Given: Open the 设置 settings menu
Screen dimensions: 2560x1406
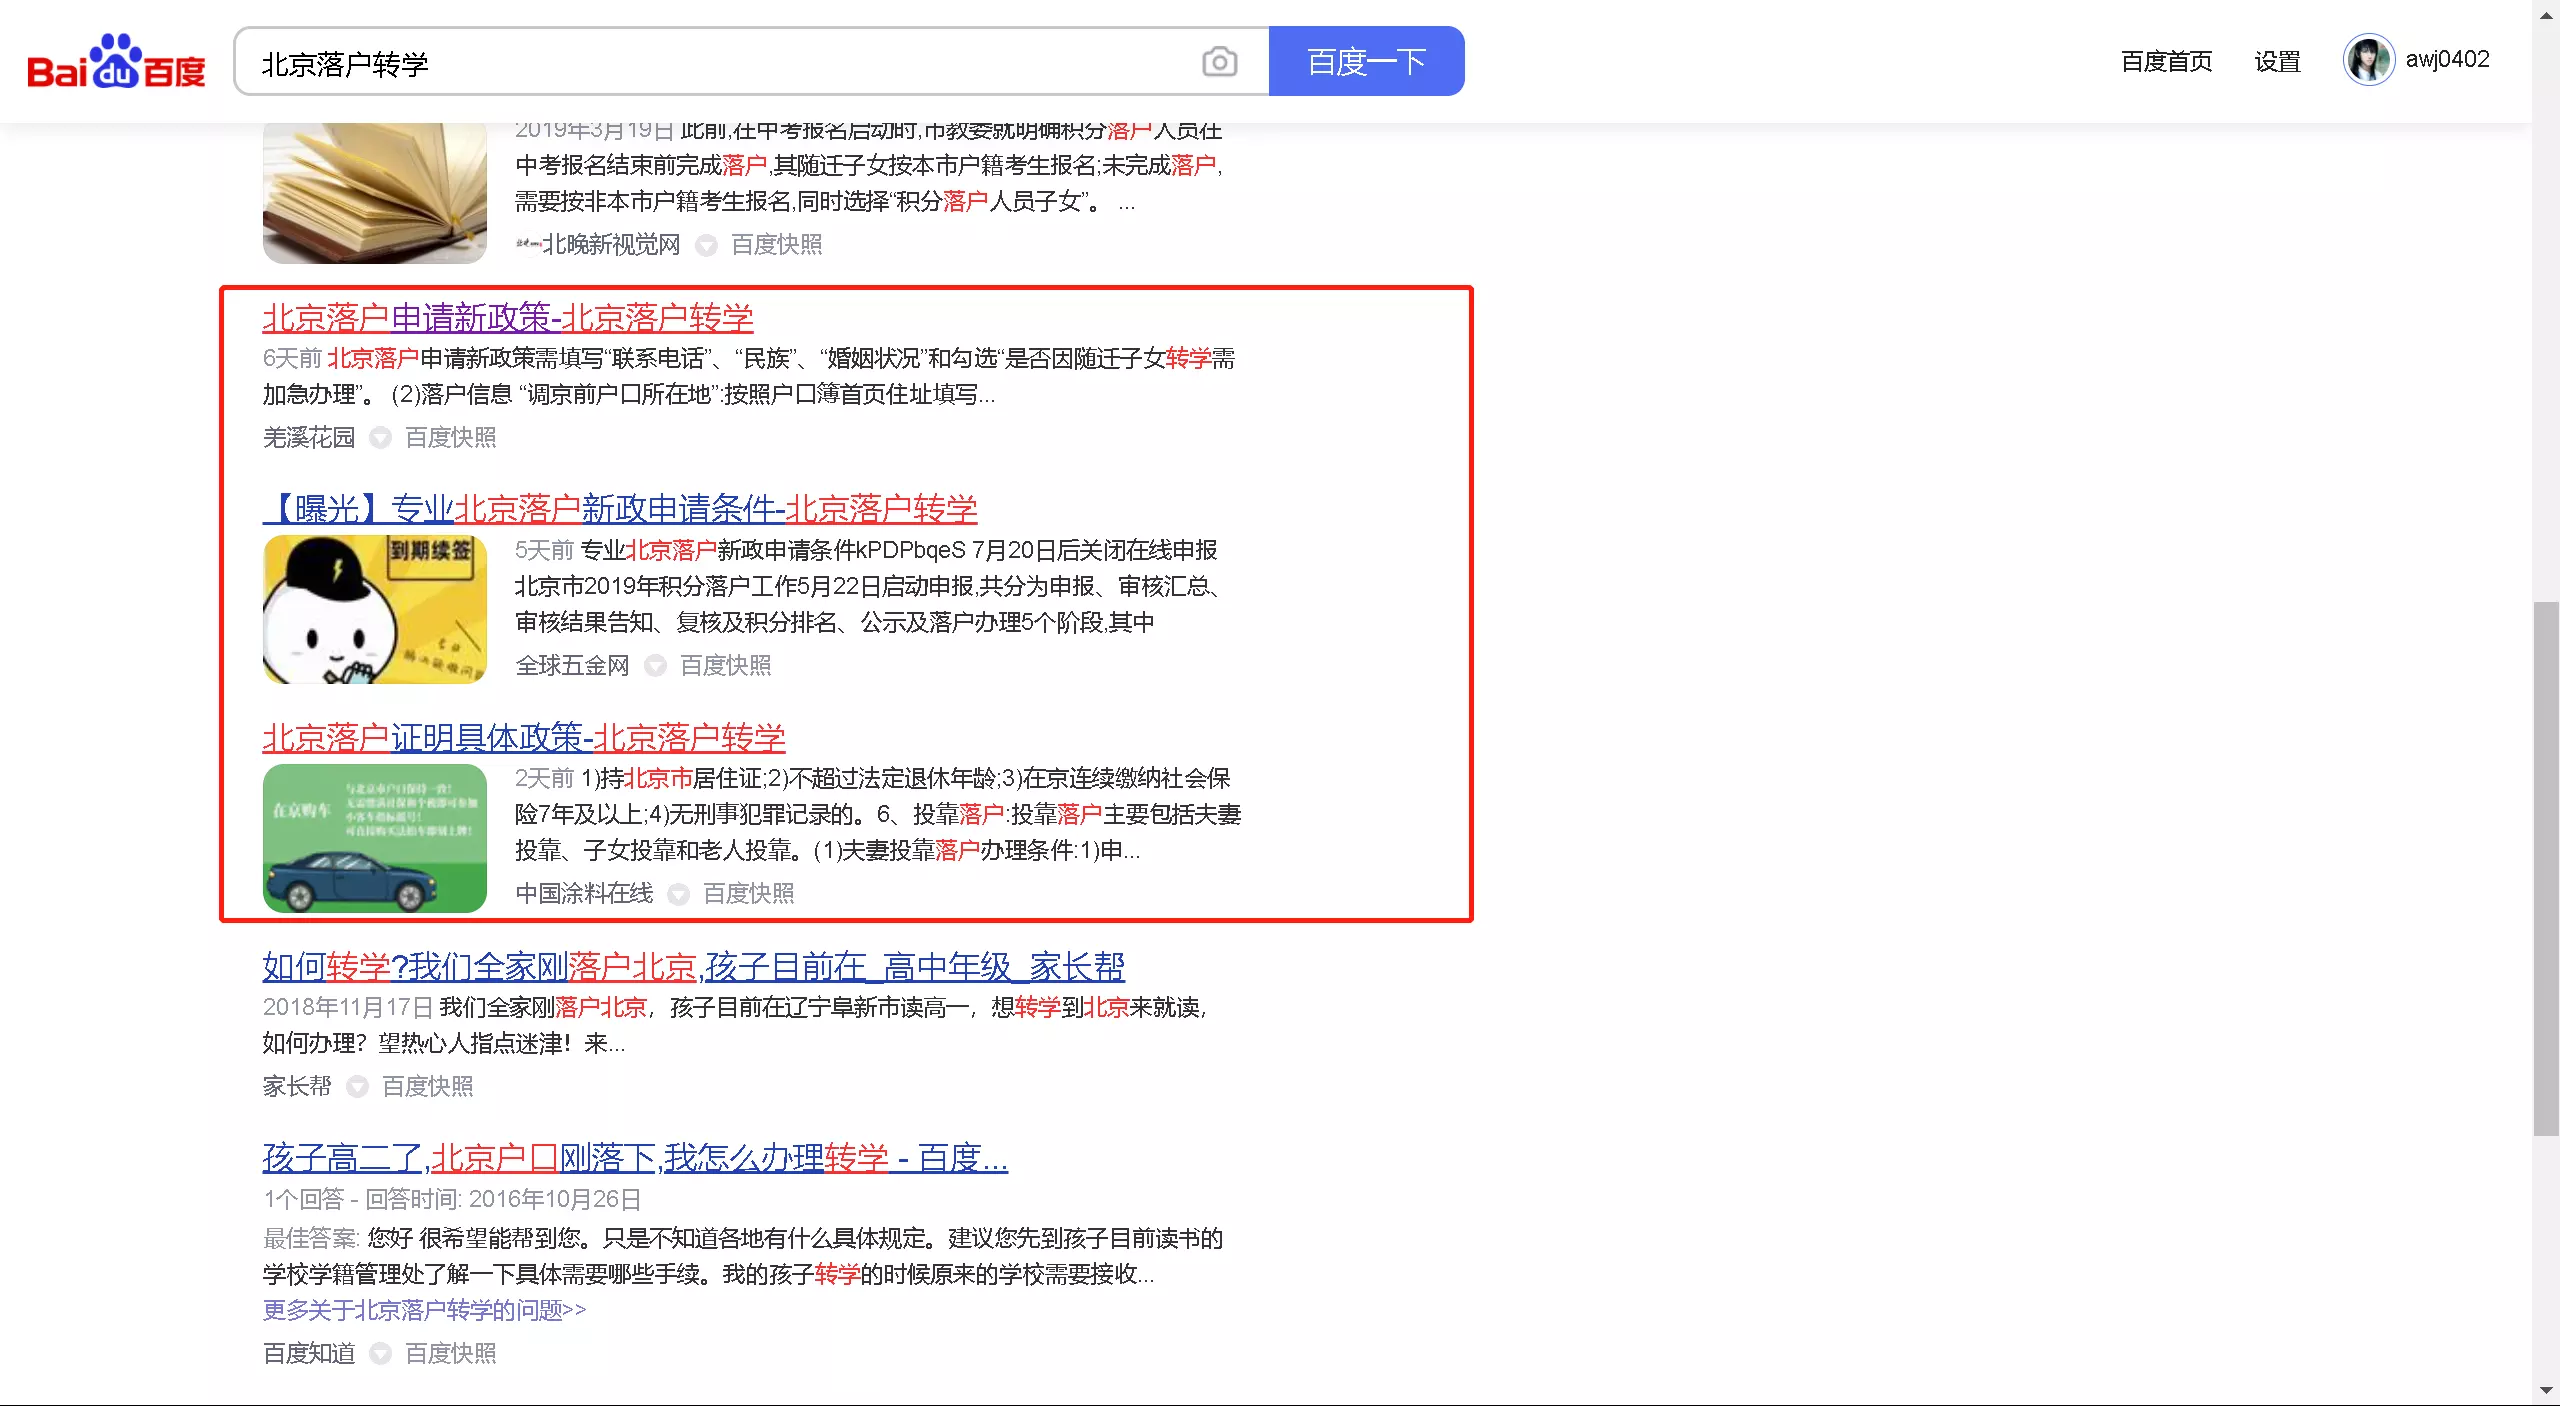Looking at the screenshot, I should point(2276,61).
